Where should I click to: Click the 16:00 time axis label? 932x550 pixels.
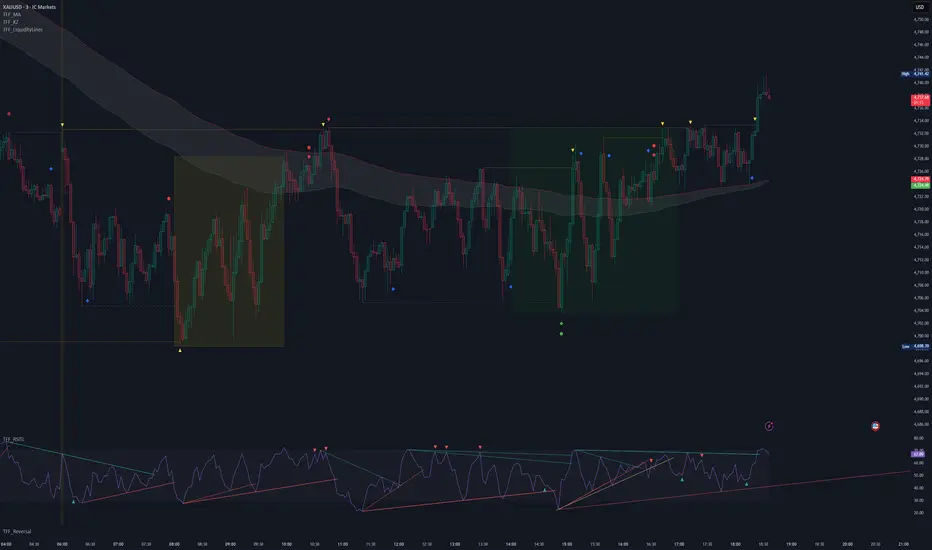623,544
